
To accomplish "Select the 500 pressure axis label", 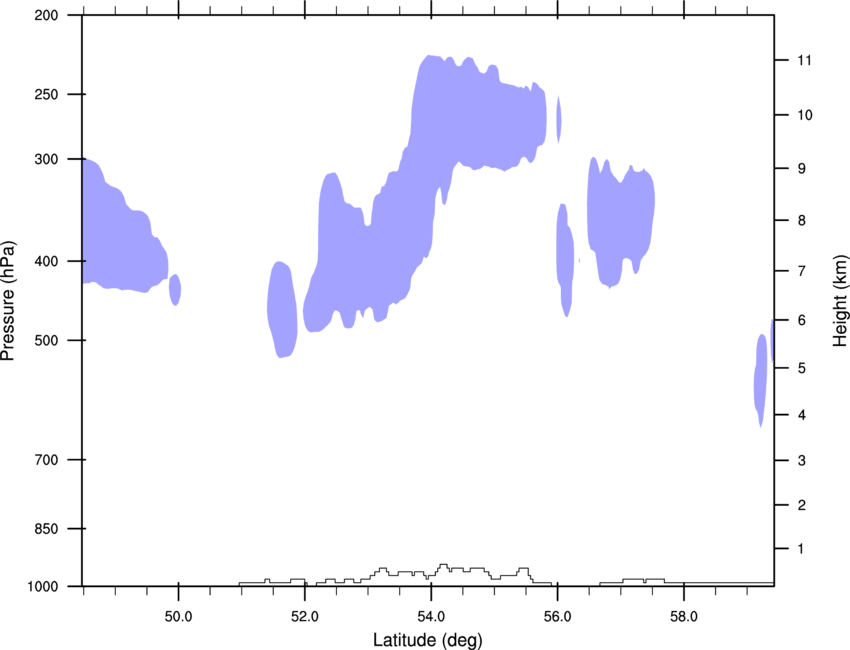I will 46,340.
